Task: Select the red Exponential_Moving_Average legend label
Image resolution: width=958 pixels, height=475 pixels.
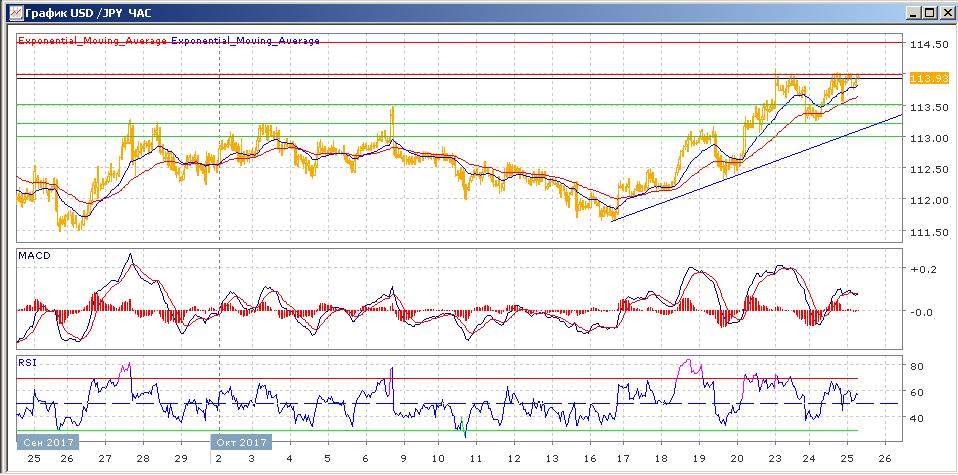Action: [93, 41]
